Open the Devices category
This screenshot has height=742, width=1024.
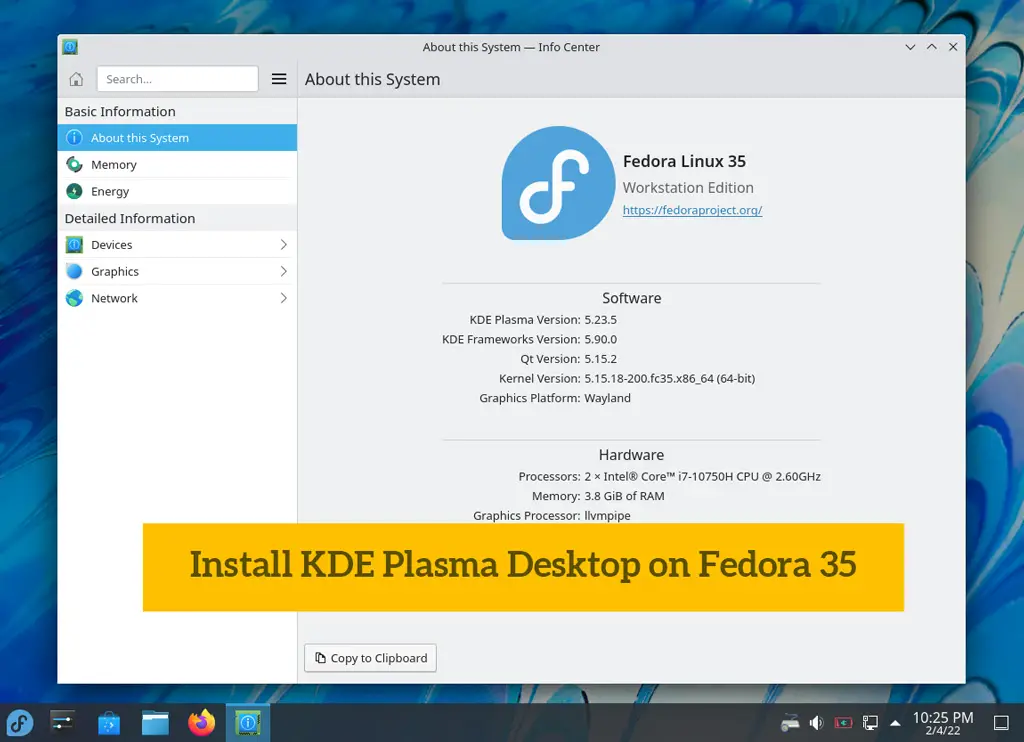[177, 245]
